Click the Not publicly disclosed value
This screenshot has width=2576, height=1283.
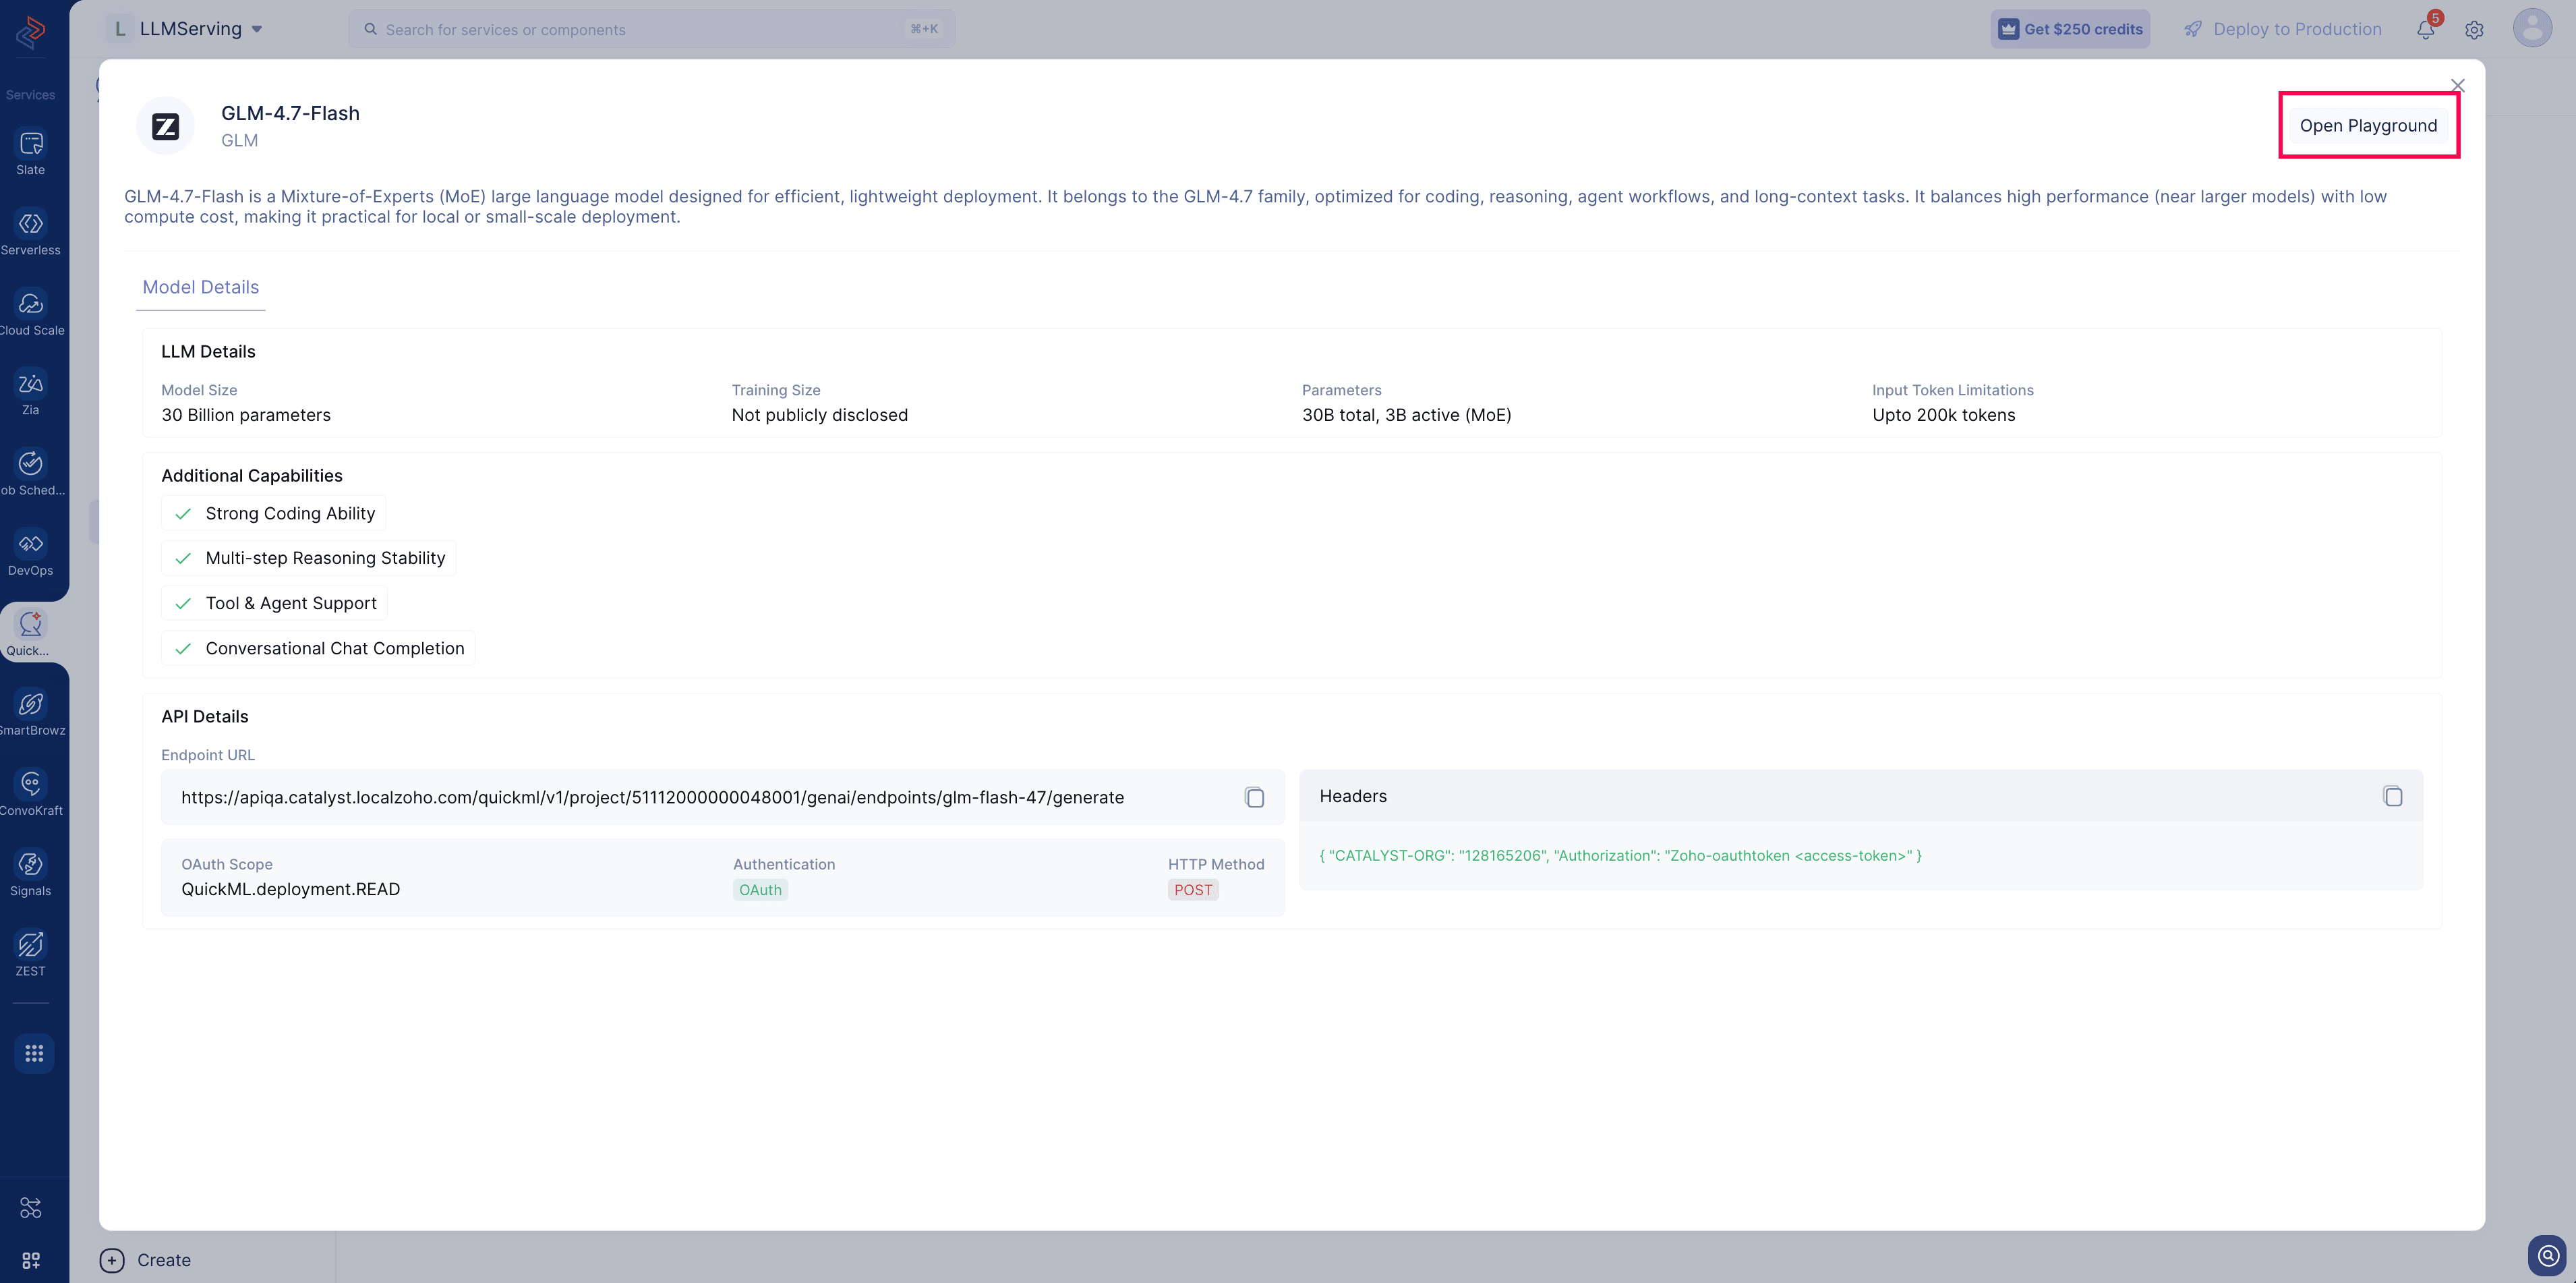819,415
